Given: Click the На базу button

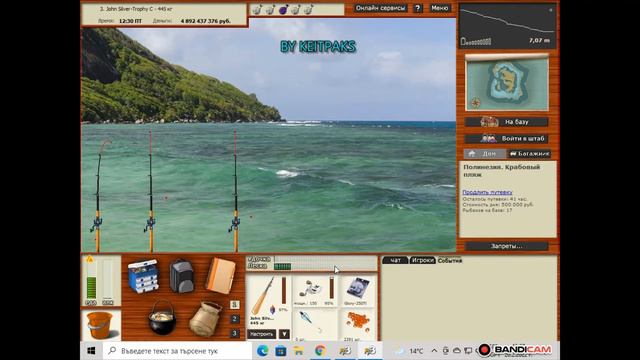Looking at the screenshot, I should 507,122.
